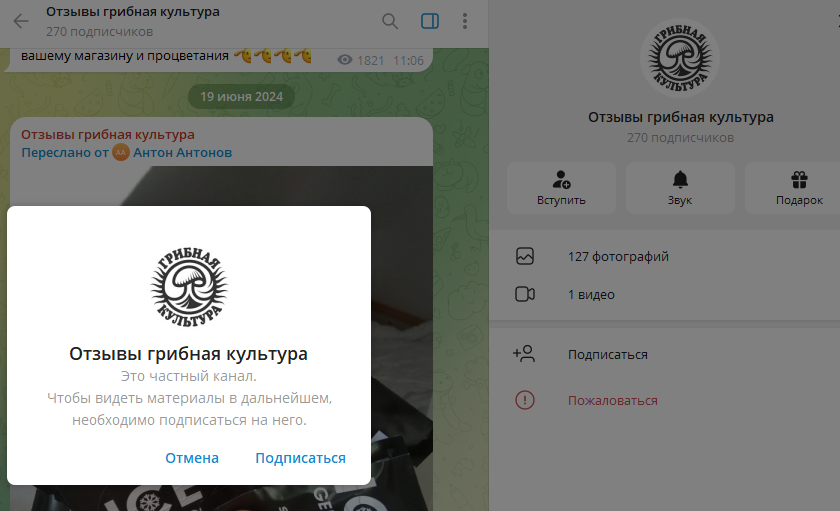Screen dimensions: 840x511
Task: Select Подписаться in the info panel
Action: click(664, 355)
